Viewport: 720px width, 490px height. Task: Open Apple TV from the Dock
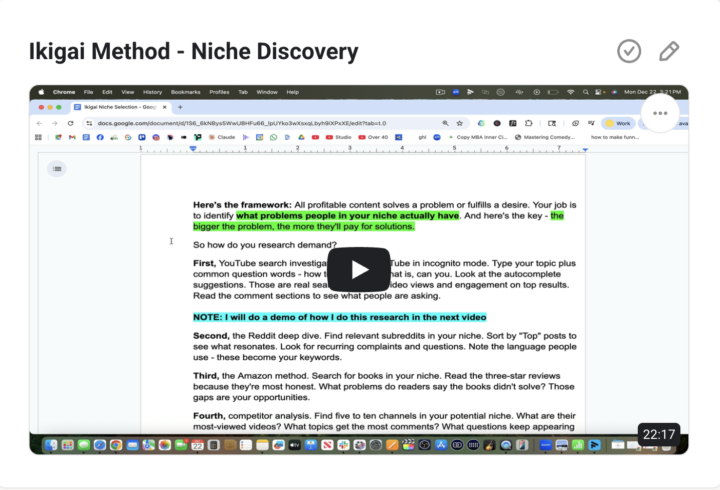(295, 445)
